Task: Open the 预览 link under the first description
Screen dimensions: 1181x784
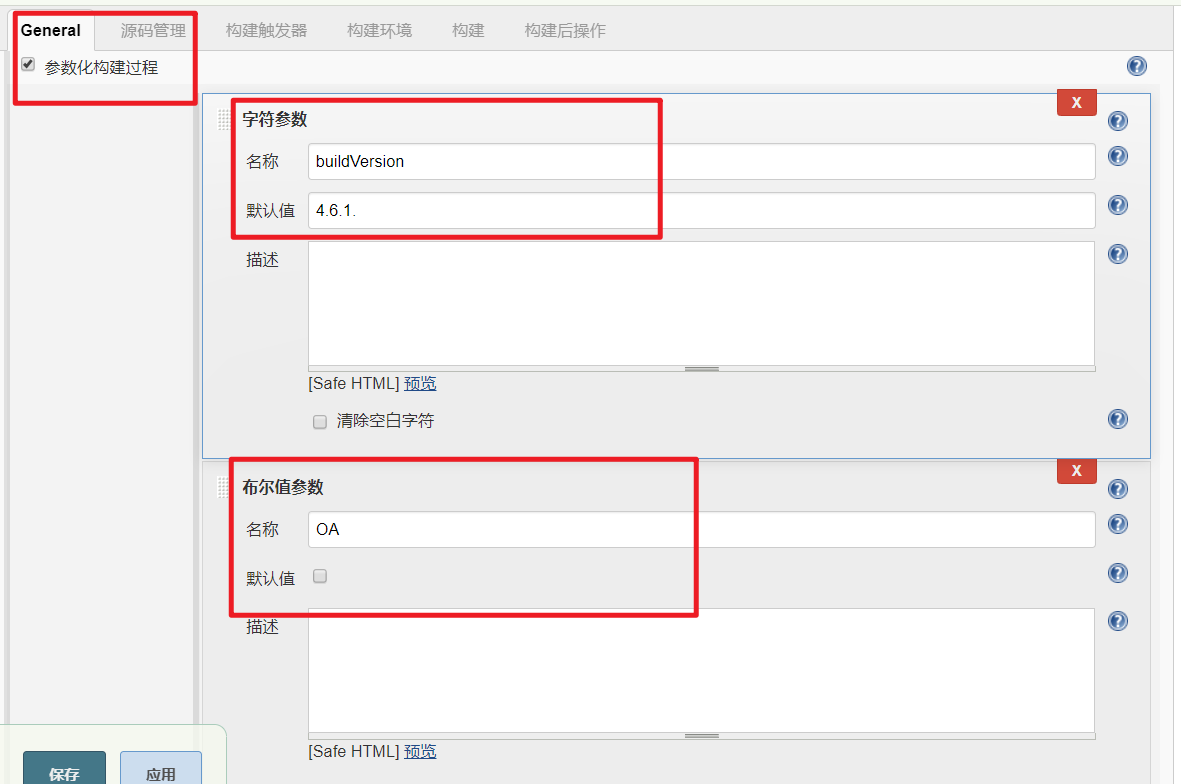Action: 419,383
